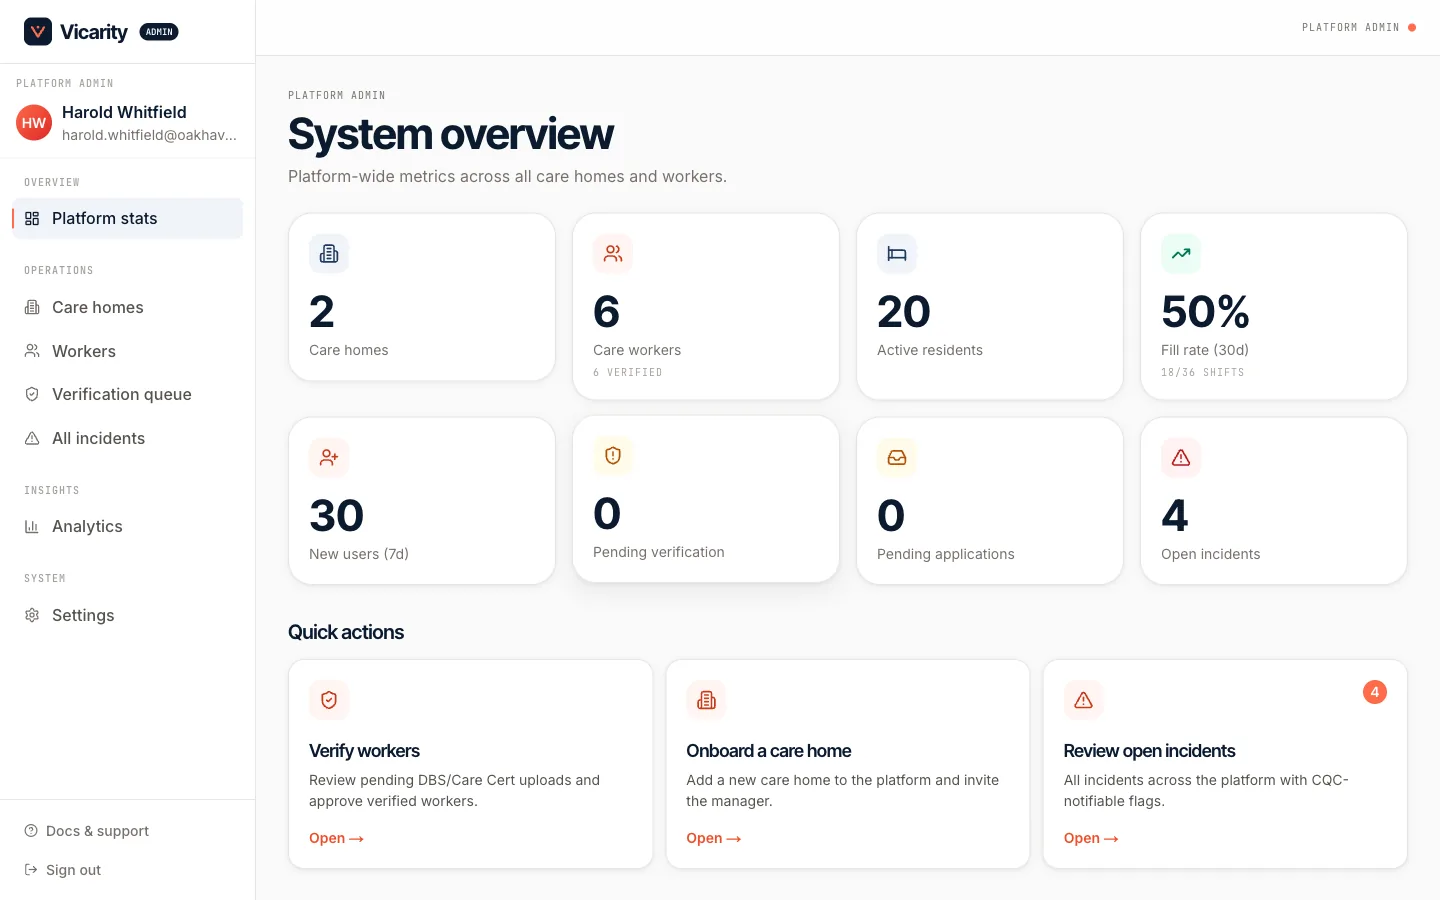1440x900 pixels.
Task: Open the Care homes stat card showing 2
Action: pyautogui.click(x=422, y=297)
